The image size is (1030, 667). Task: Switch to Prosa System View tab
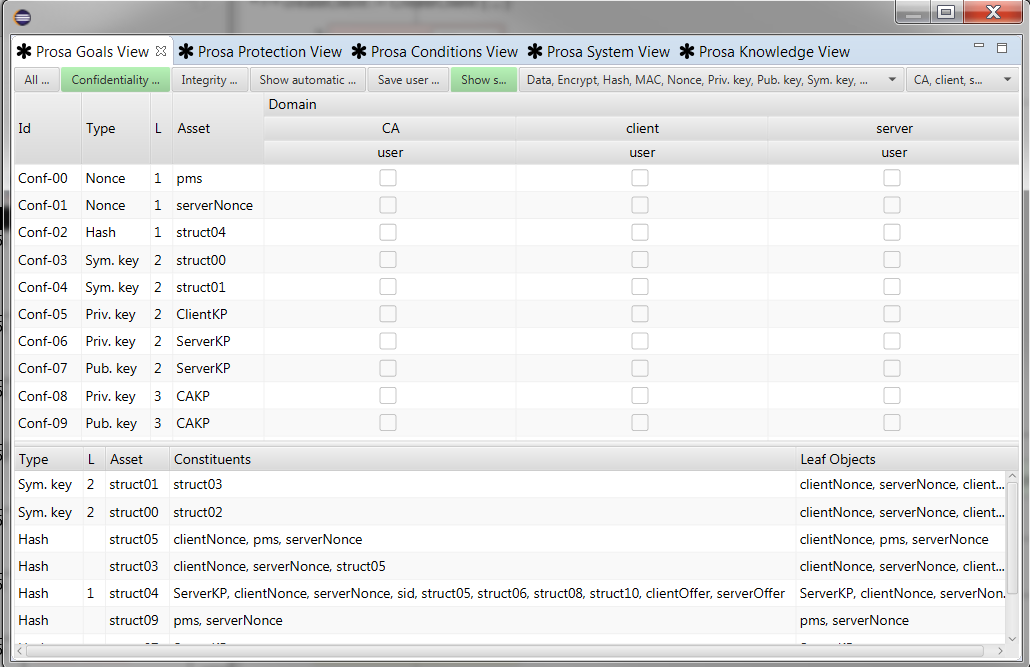point(608,52)
